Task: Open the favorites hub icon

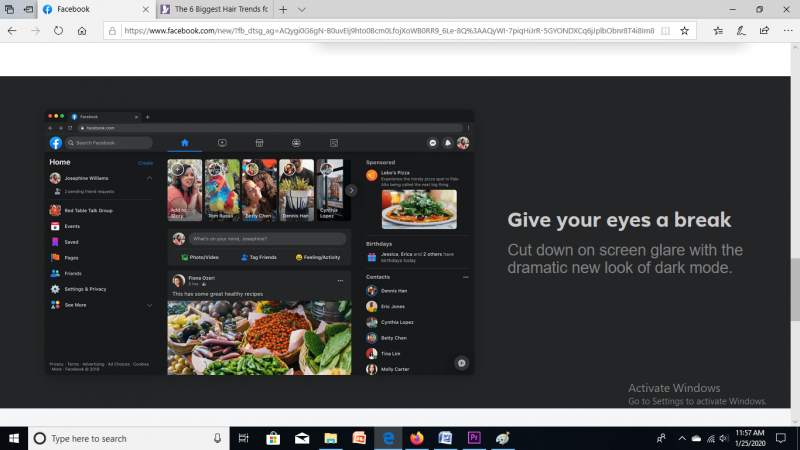Action: (x=718, y=31)
